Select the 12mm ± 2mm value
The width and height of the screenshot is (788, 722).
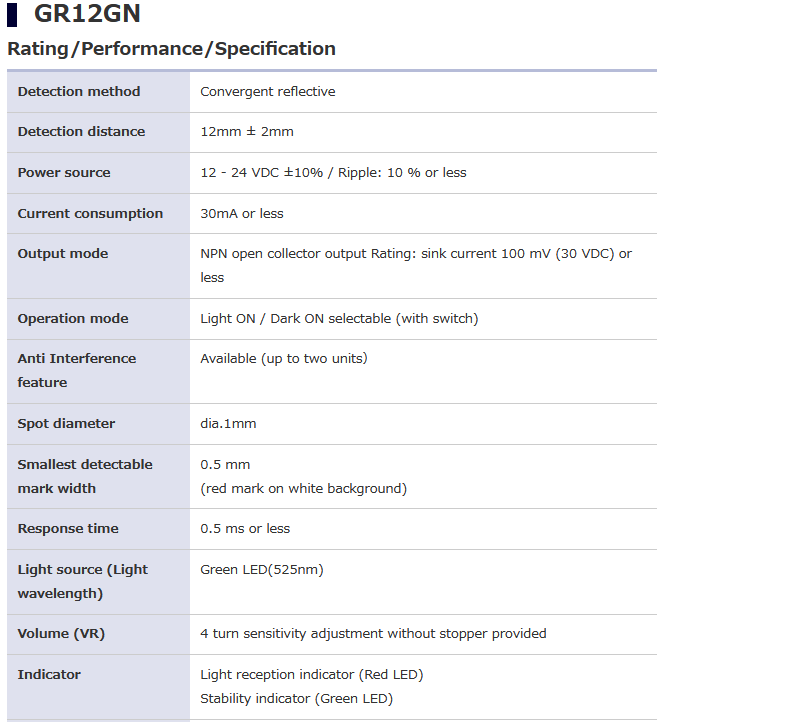point(247,132)
